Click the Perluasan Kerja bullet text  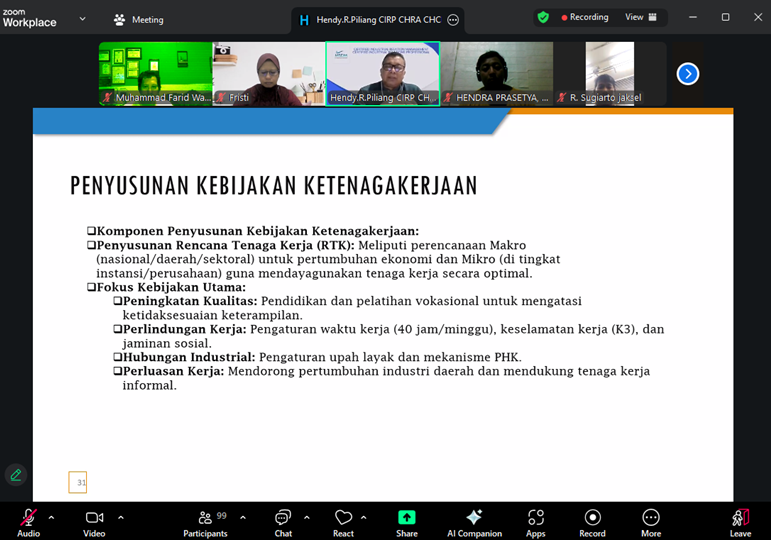tap(382, 378)
